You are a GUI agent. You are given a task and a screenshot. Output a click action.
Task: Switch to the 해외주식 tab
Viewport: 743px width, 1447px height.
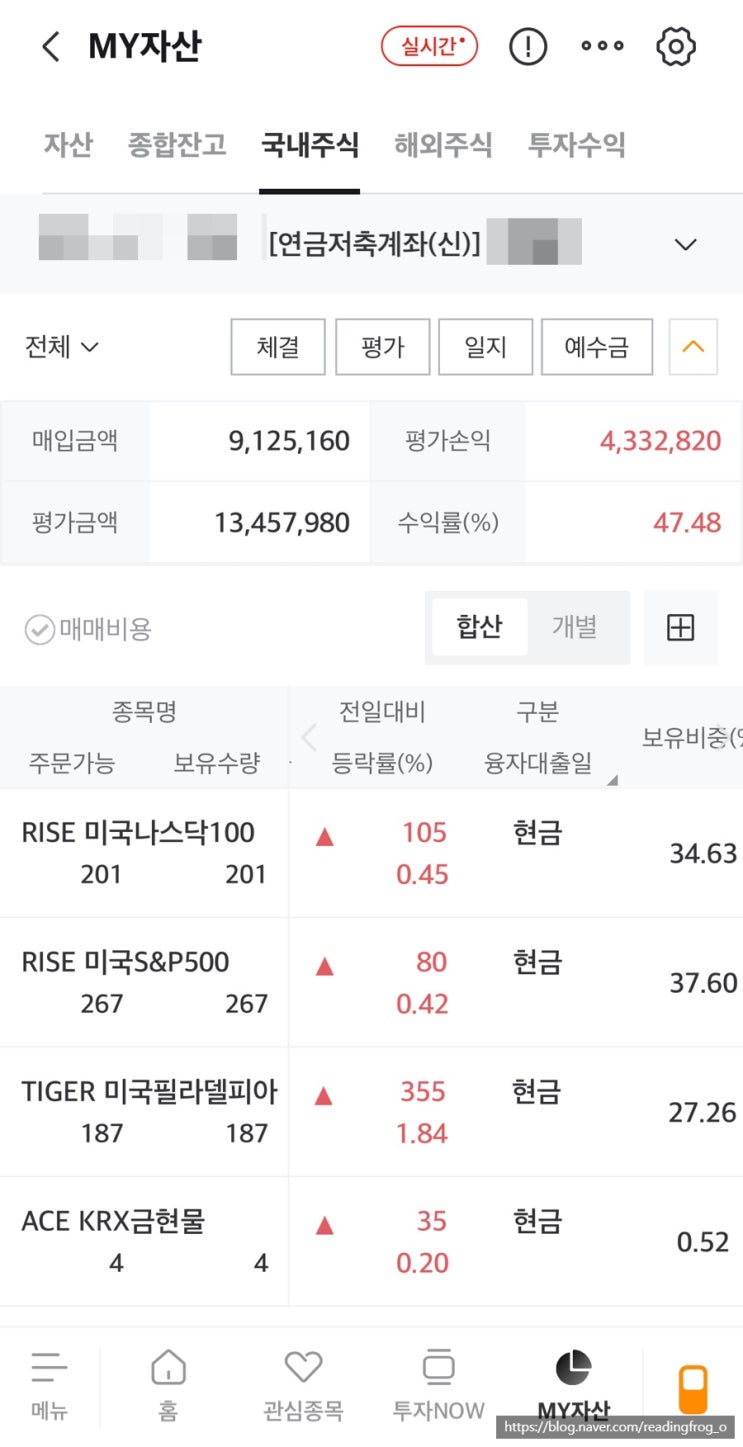443,145
